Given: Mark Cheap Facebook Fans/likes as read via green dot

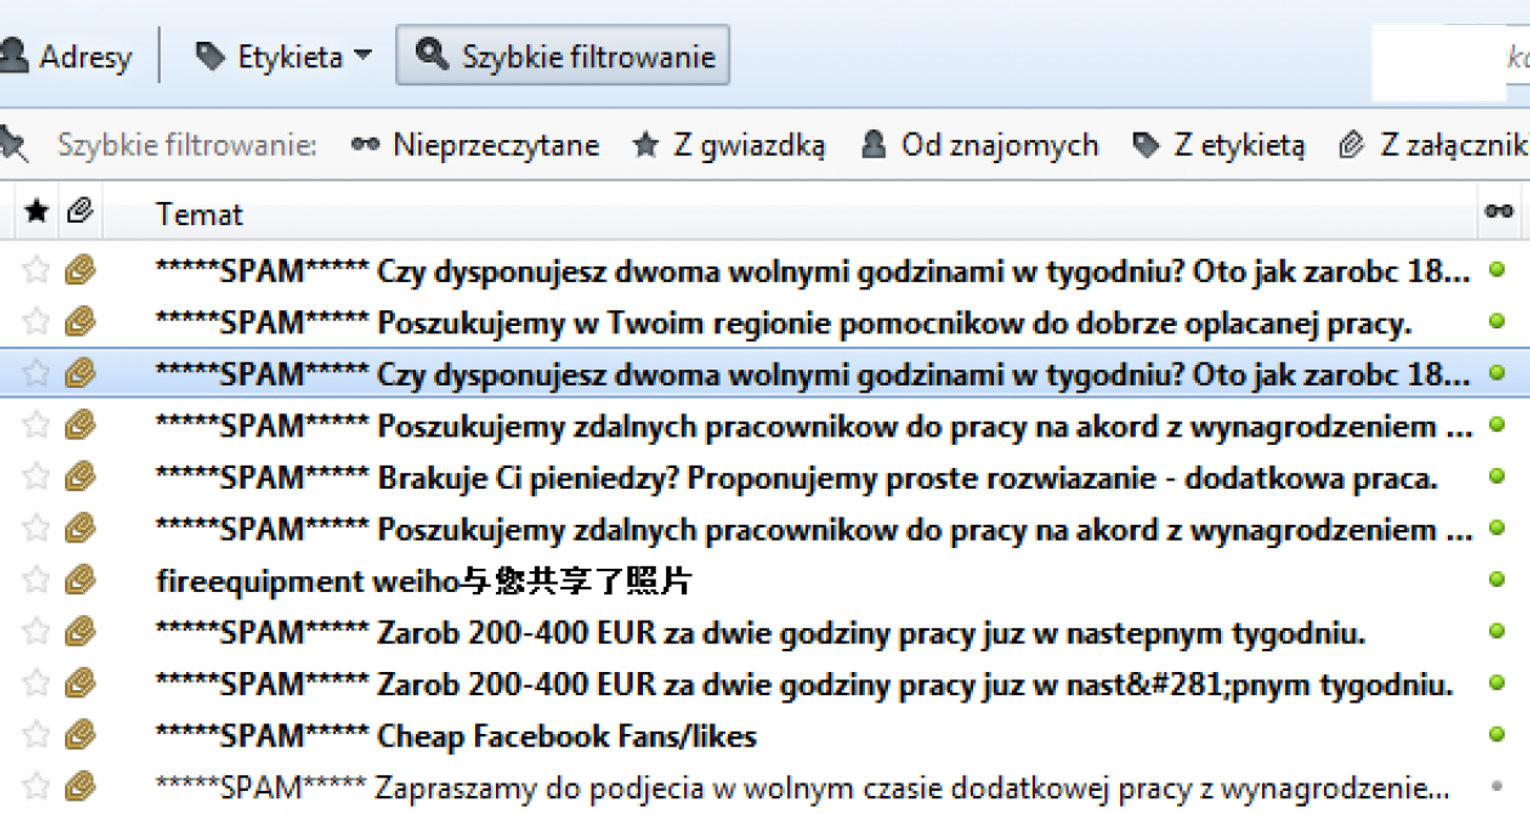Looking at the screenshot, I should 1497,734.
